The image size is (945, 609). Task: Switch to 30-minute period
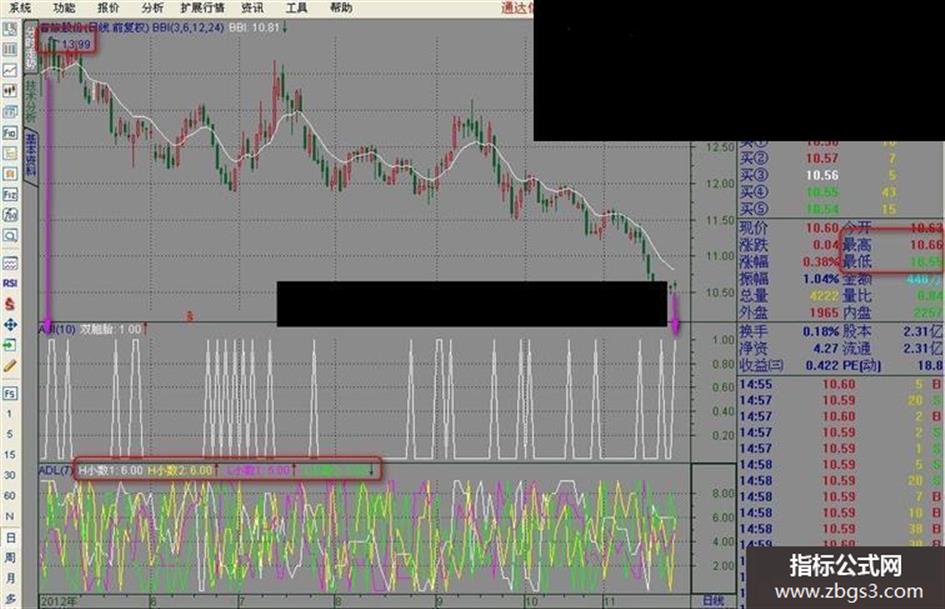pos(10,475)
